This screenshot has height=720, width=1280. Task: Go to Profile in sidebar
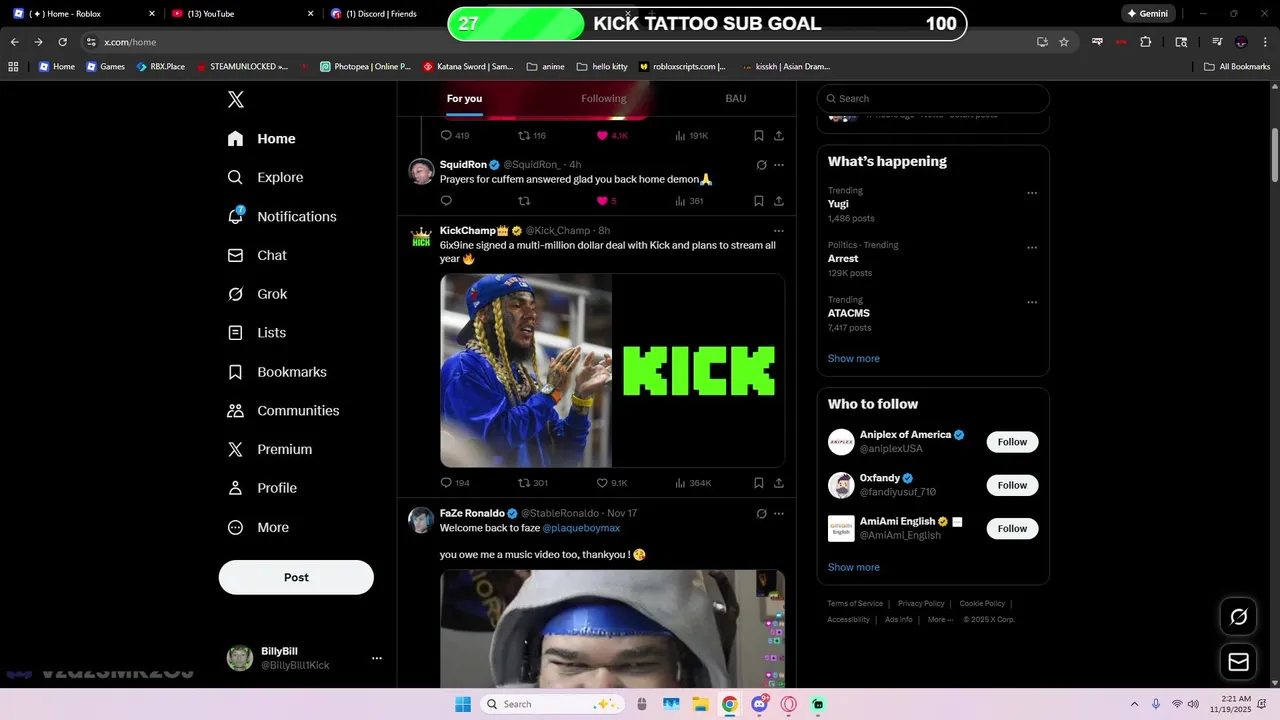(x=262, y=488)
